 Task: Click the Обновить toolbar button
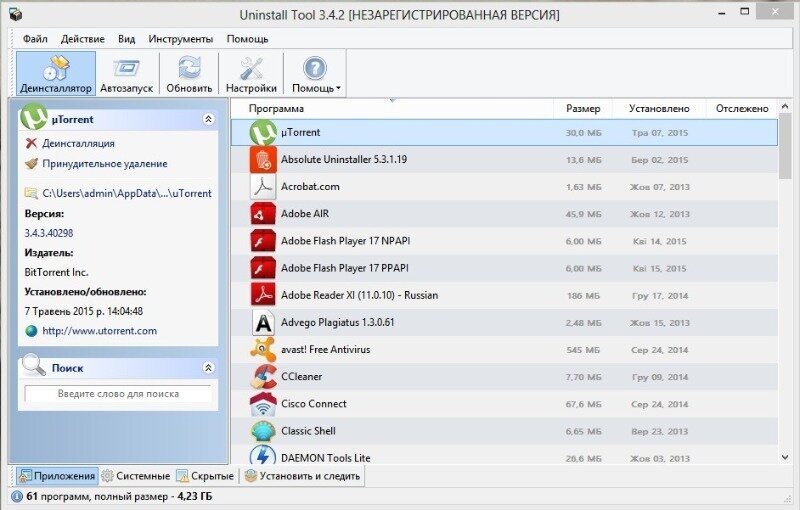pyautogui.click(x=189, y=73)
